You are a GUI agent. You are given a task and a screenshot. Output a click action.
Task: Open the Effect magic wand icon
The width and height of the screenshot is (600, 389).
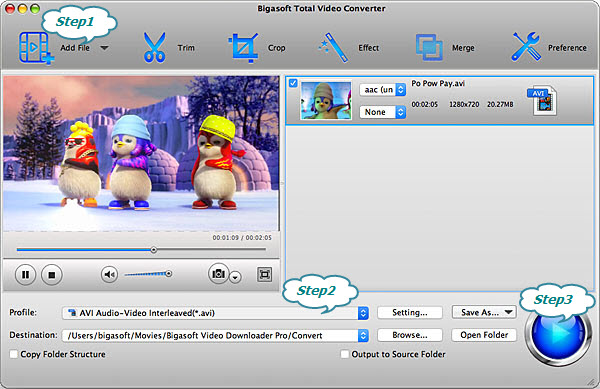333,47
